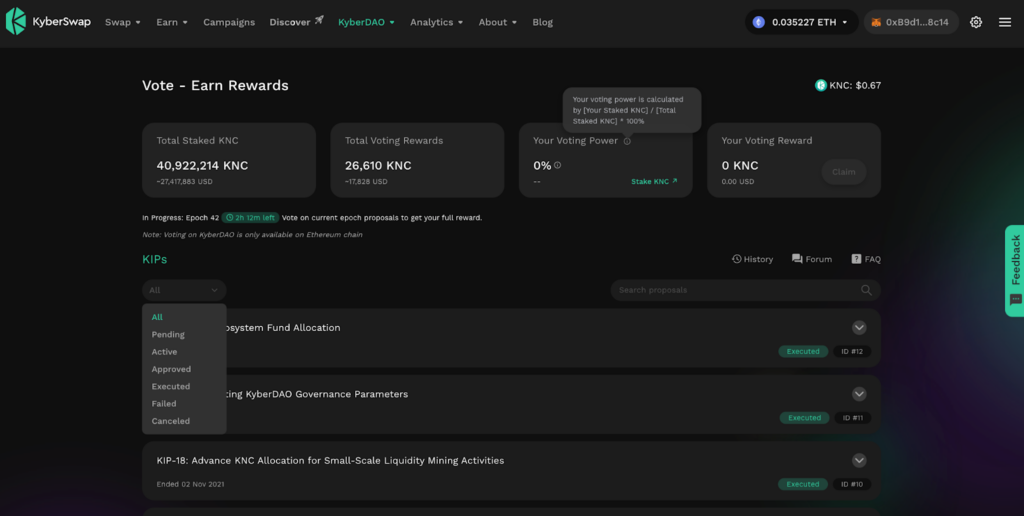Open the Discover page
This screenshot has width=1024, height=516.
[x=296, y=22]
